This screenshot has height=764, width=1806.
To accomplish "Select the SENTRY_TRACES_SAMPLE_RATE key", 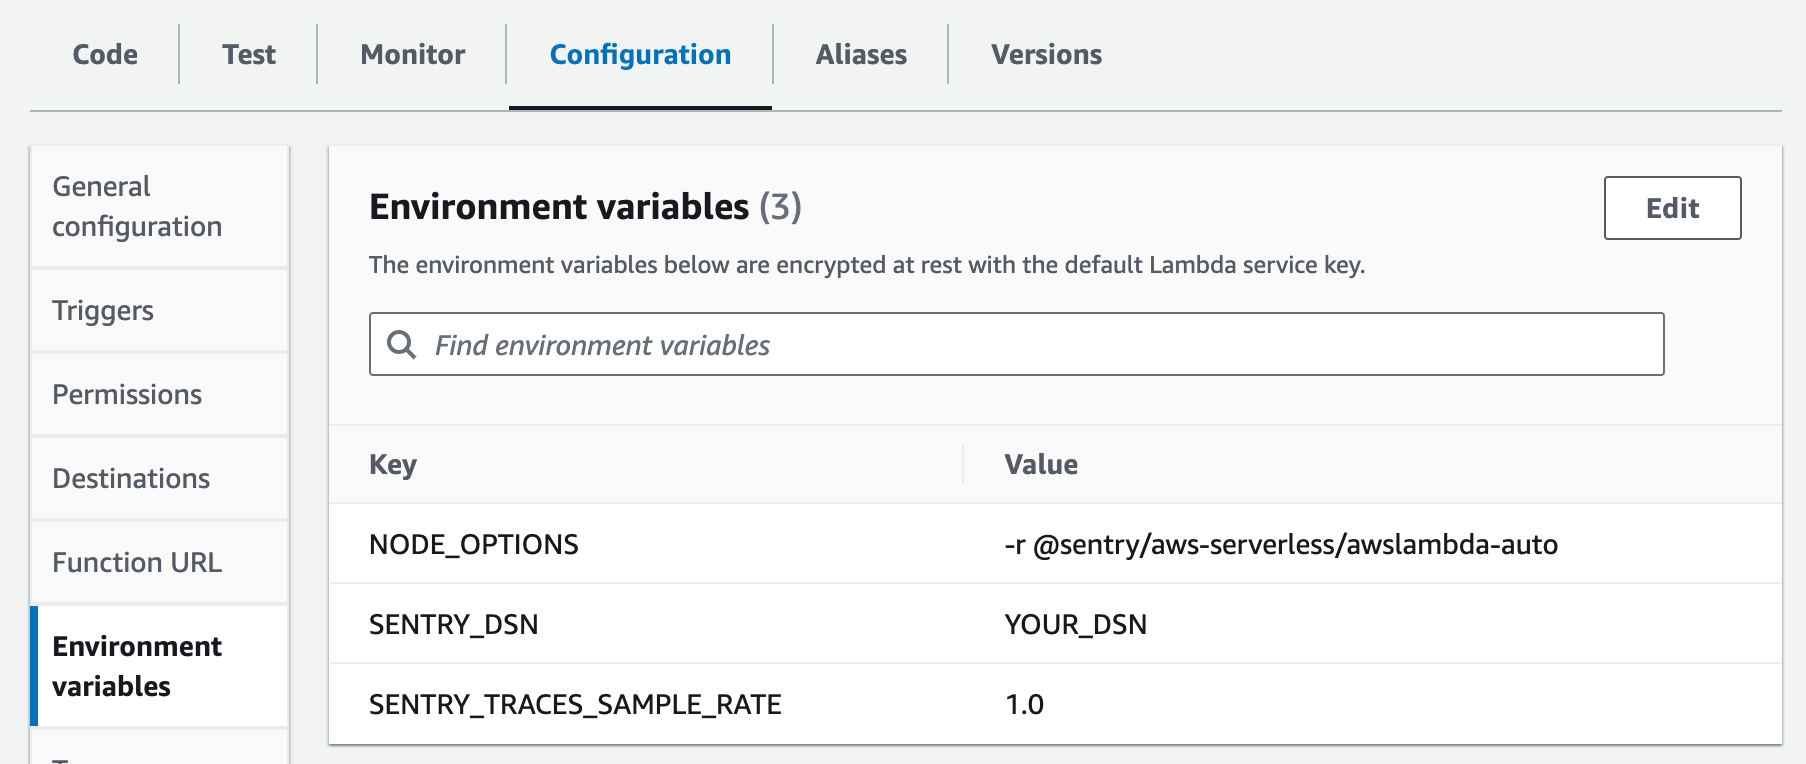I will [x=575, y=705].
